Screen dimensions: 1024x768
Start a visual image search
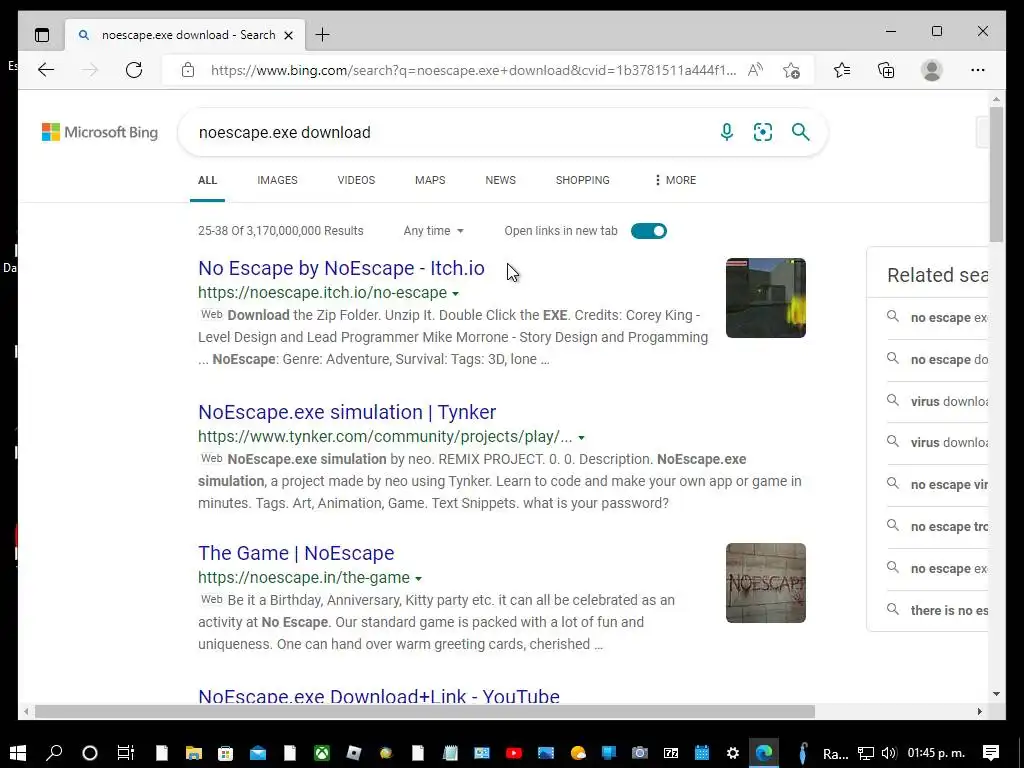click(763, 132)
